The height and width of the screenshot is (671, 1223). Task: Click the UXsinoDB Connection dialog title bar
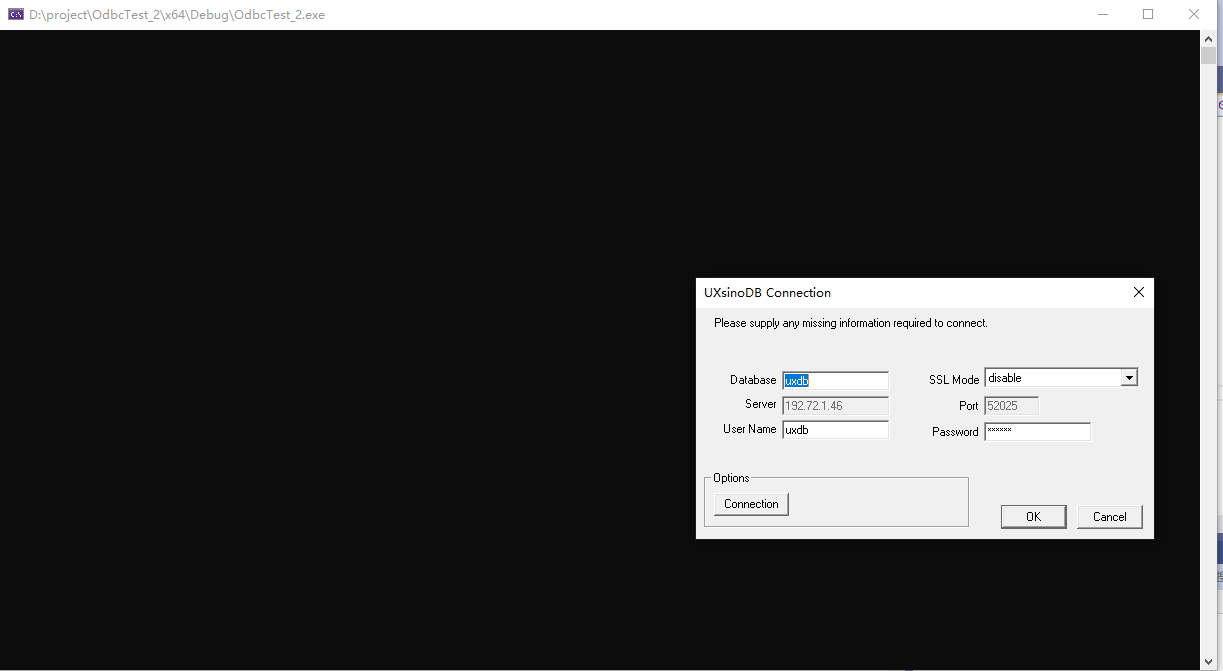point(900,293)
